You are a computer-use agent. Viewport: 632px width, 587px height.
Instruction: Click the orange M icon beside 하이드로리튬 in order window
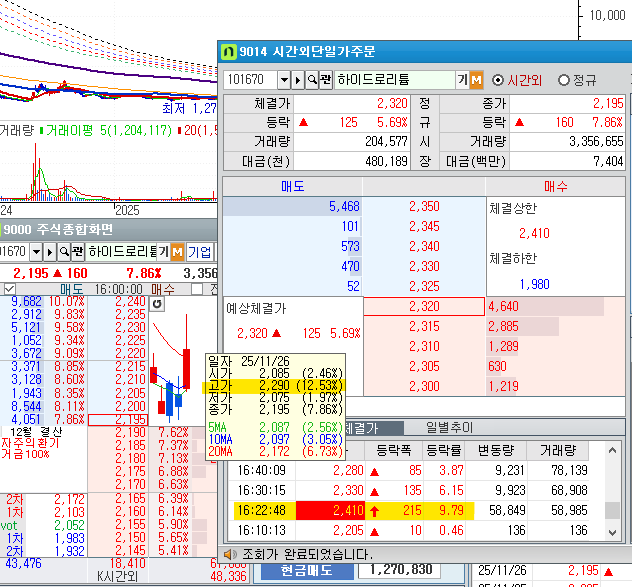(x=477, y=80)
